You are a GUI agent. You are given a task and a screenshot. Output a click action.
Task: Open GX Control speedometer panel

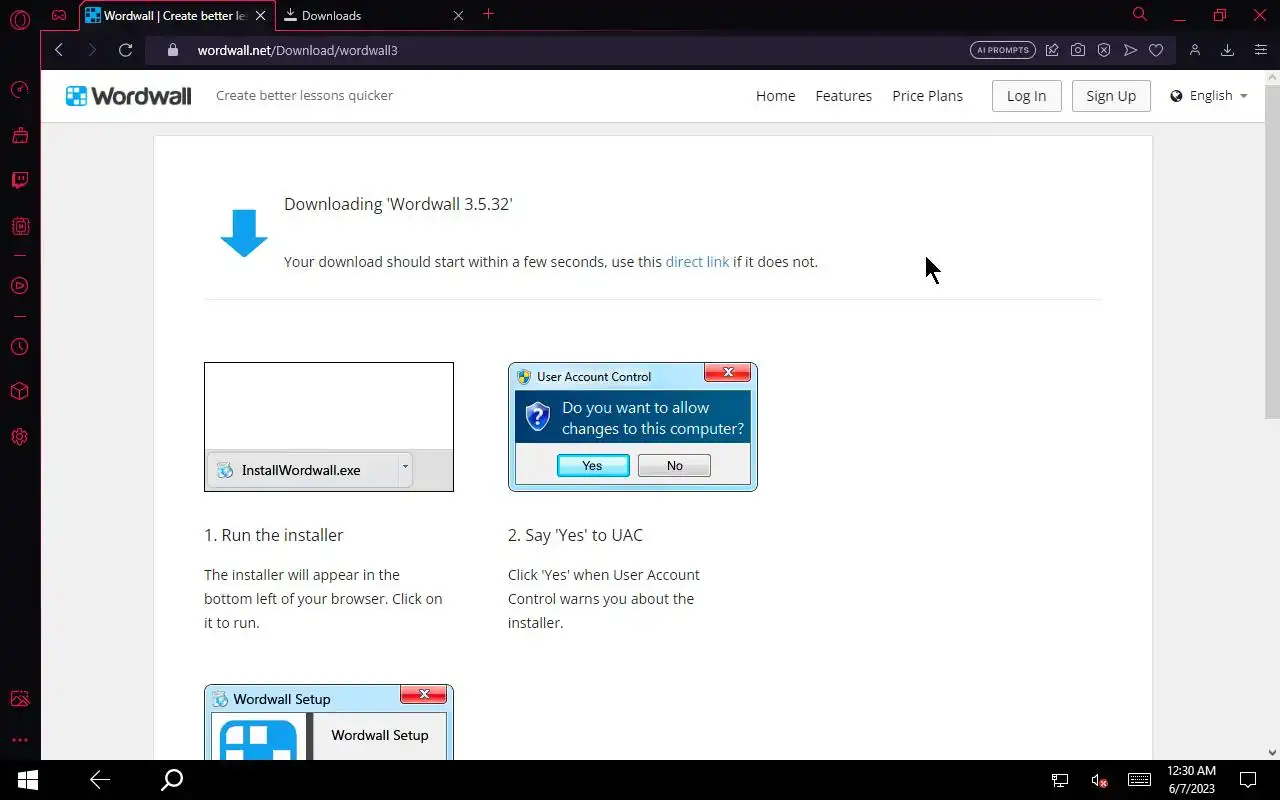click(19, 90)
